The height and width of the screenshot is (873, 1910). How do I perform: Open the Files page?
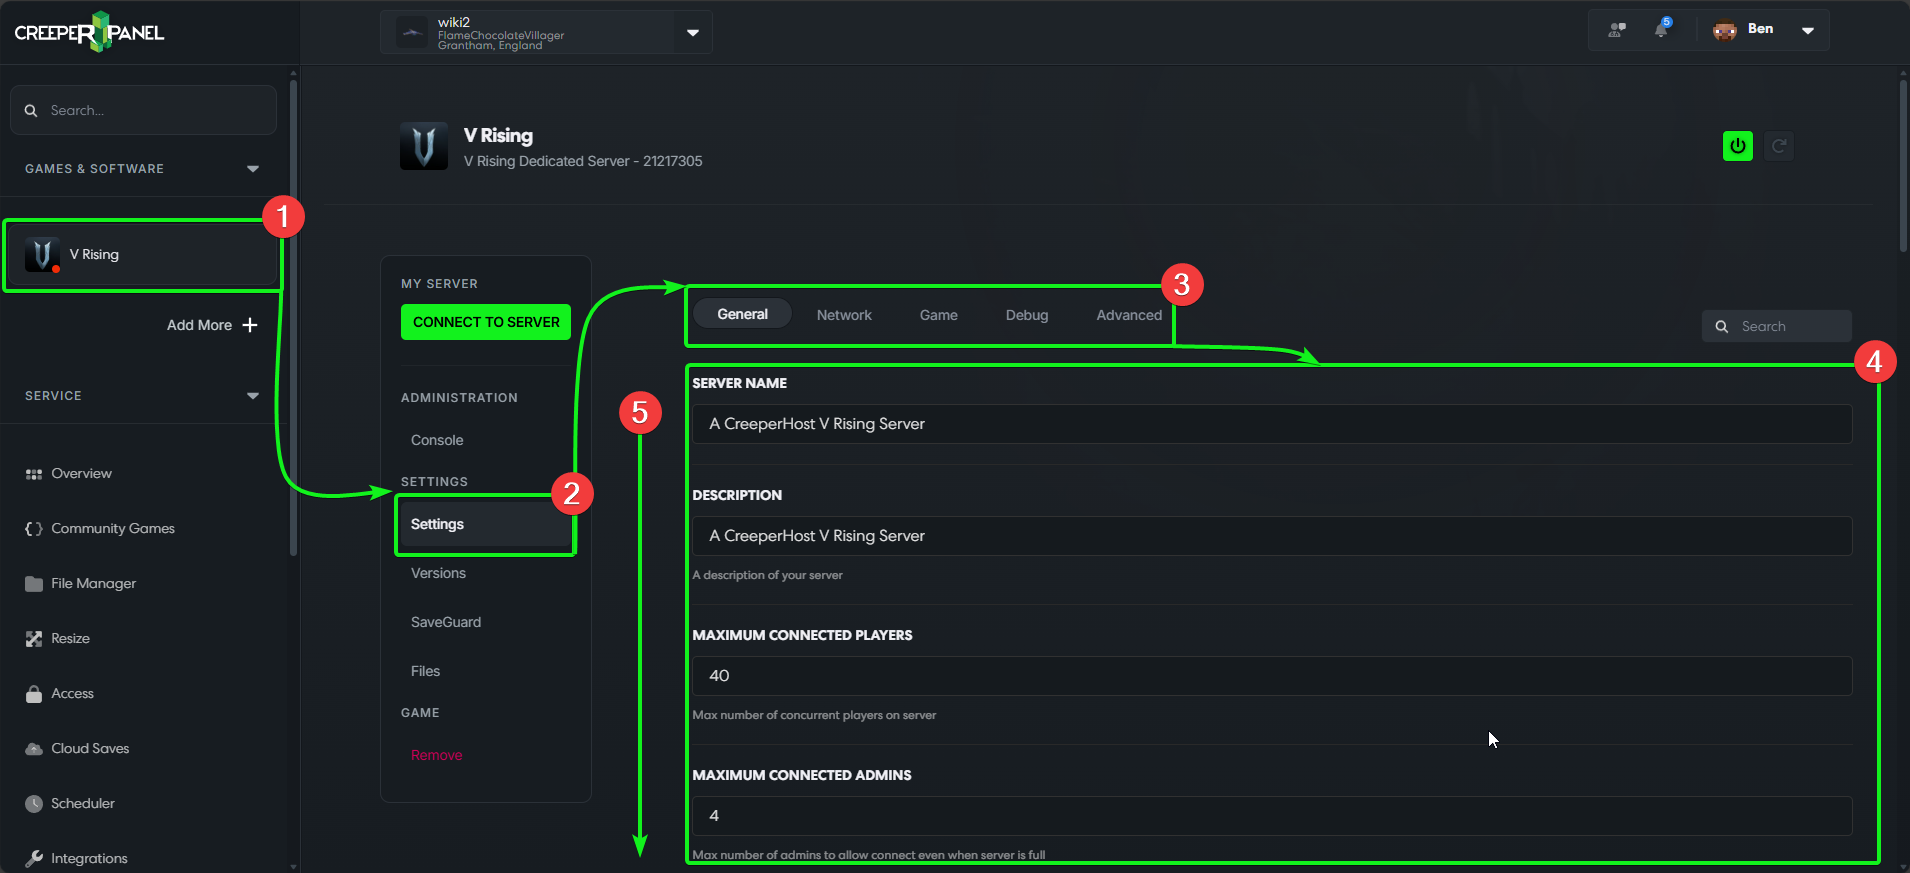click(x=425, y=671)
